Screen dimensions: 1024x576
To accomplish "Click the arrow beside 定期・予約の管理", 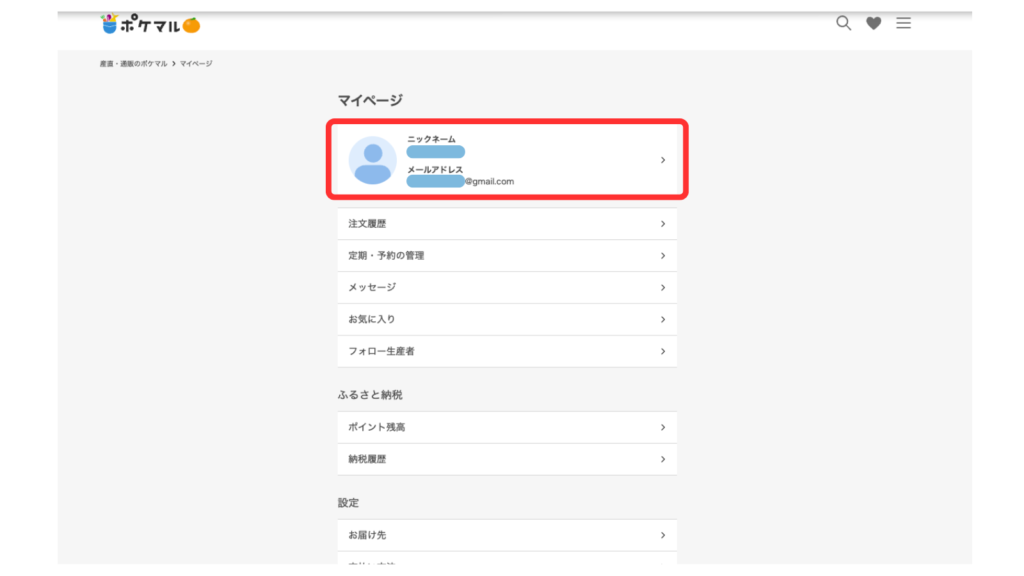I will pyautogui.click(x=663, y=256).
